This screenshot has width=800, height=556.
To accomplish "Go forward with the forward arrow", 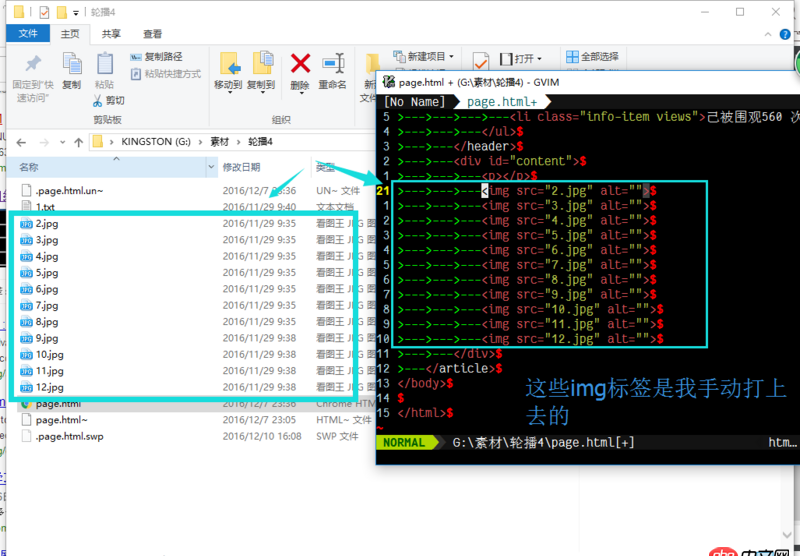I will click(44, 142).
